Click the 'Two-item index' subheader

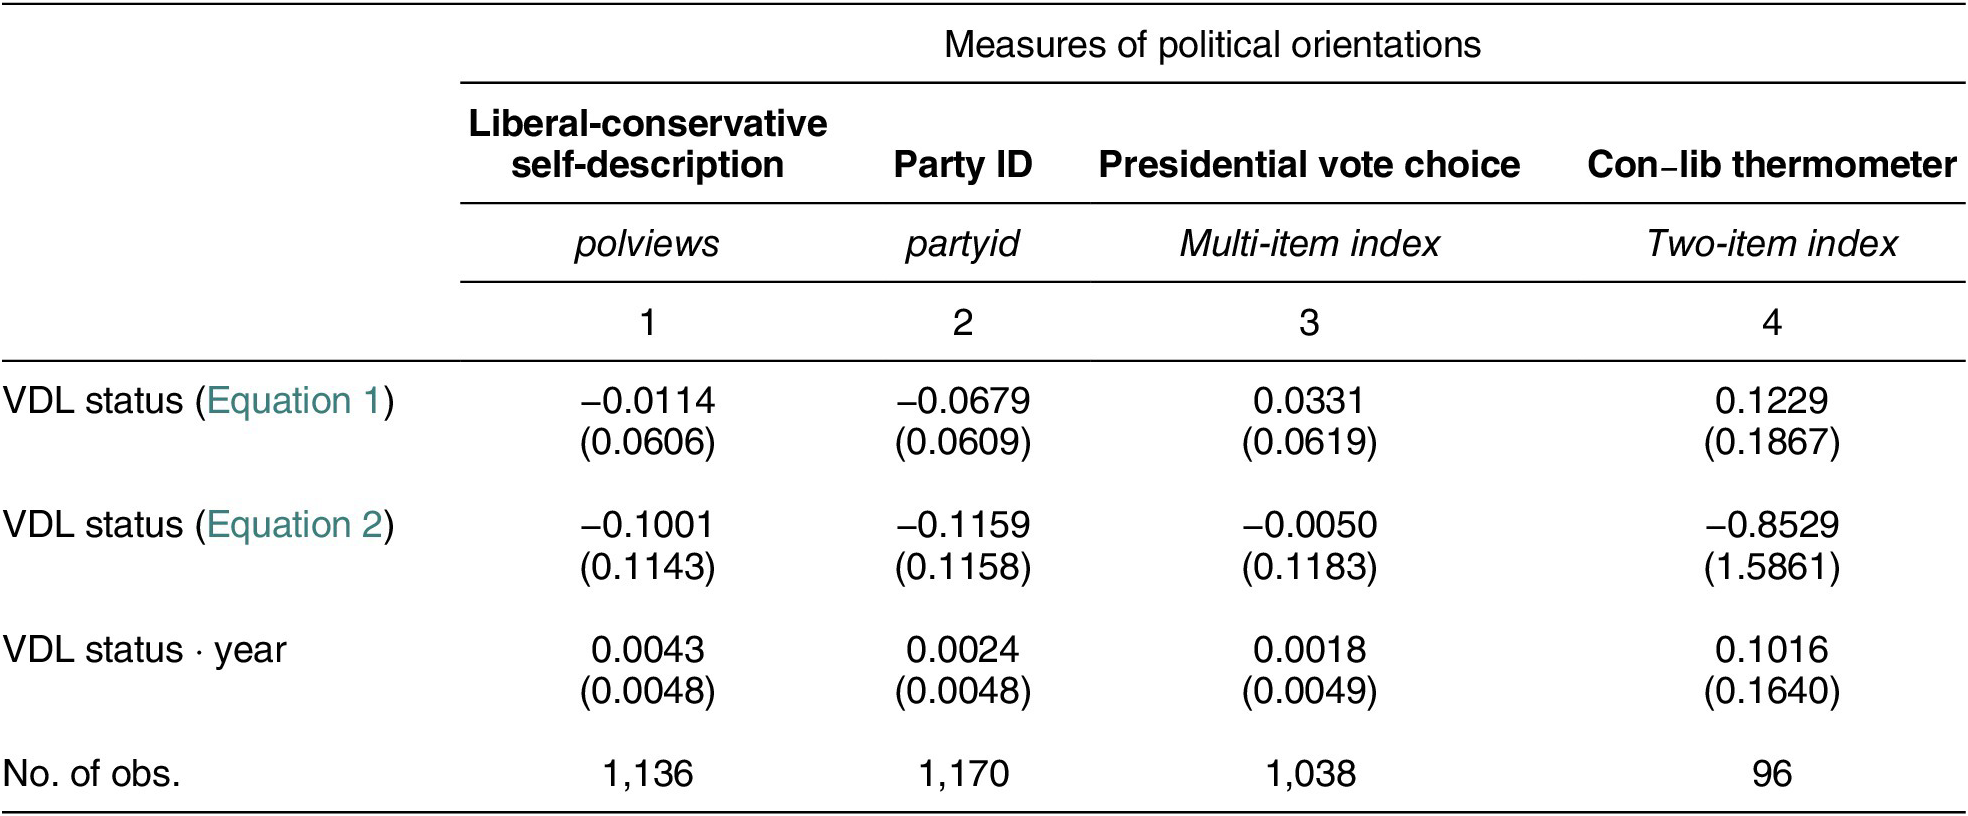pos(1771,244)
